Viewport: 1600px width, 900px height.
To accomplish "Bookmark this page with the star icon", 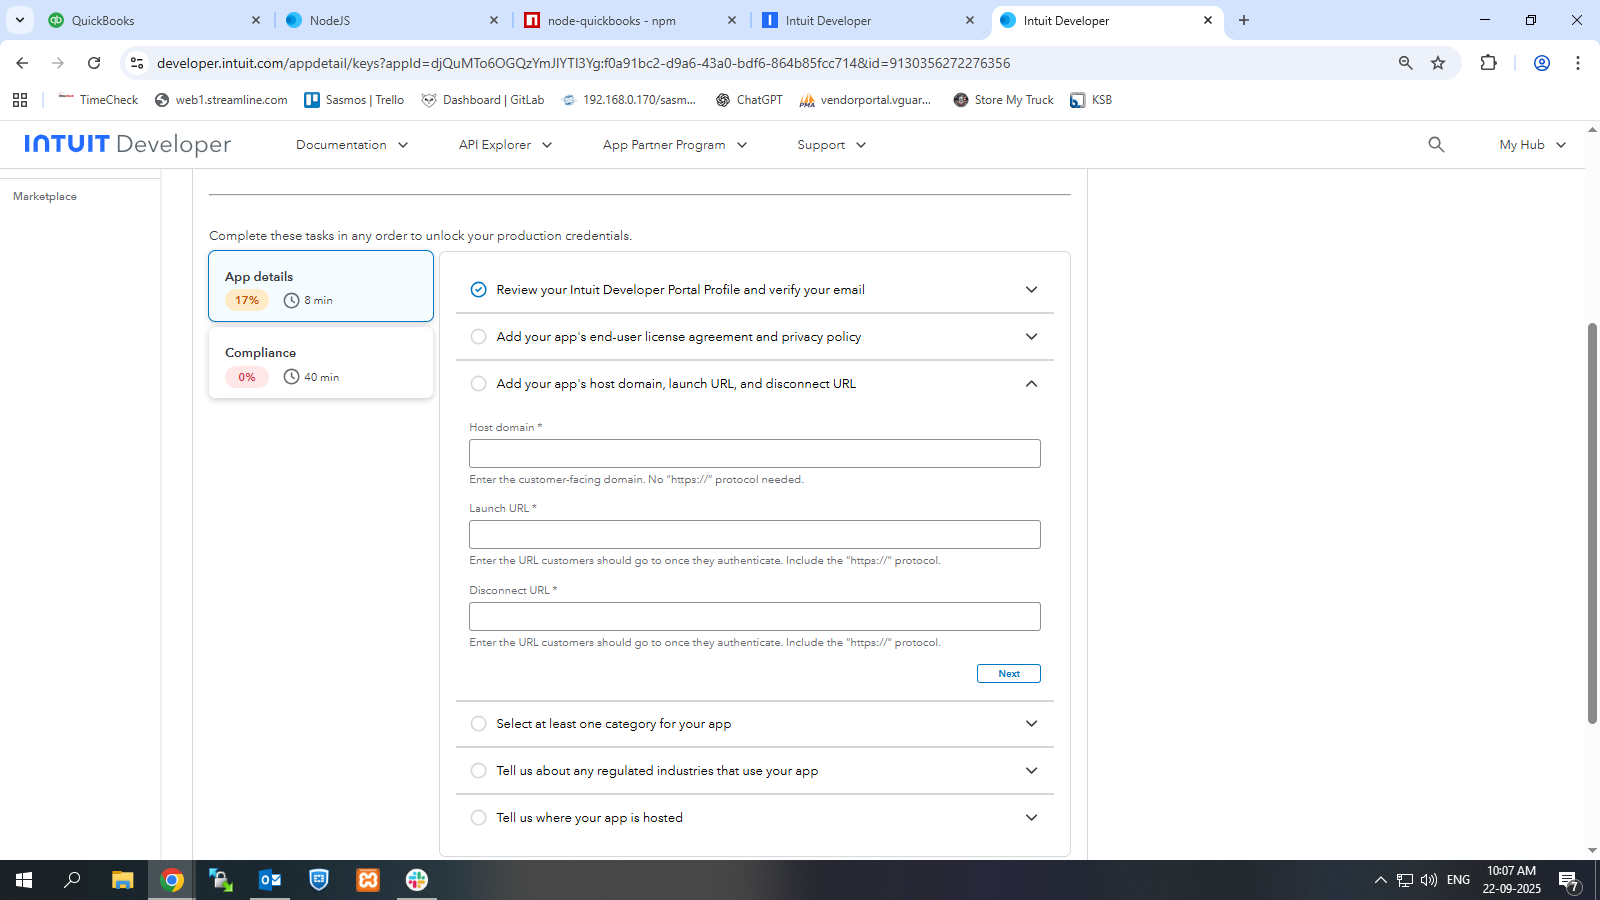I will point(1438,63).
